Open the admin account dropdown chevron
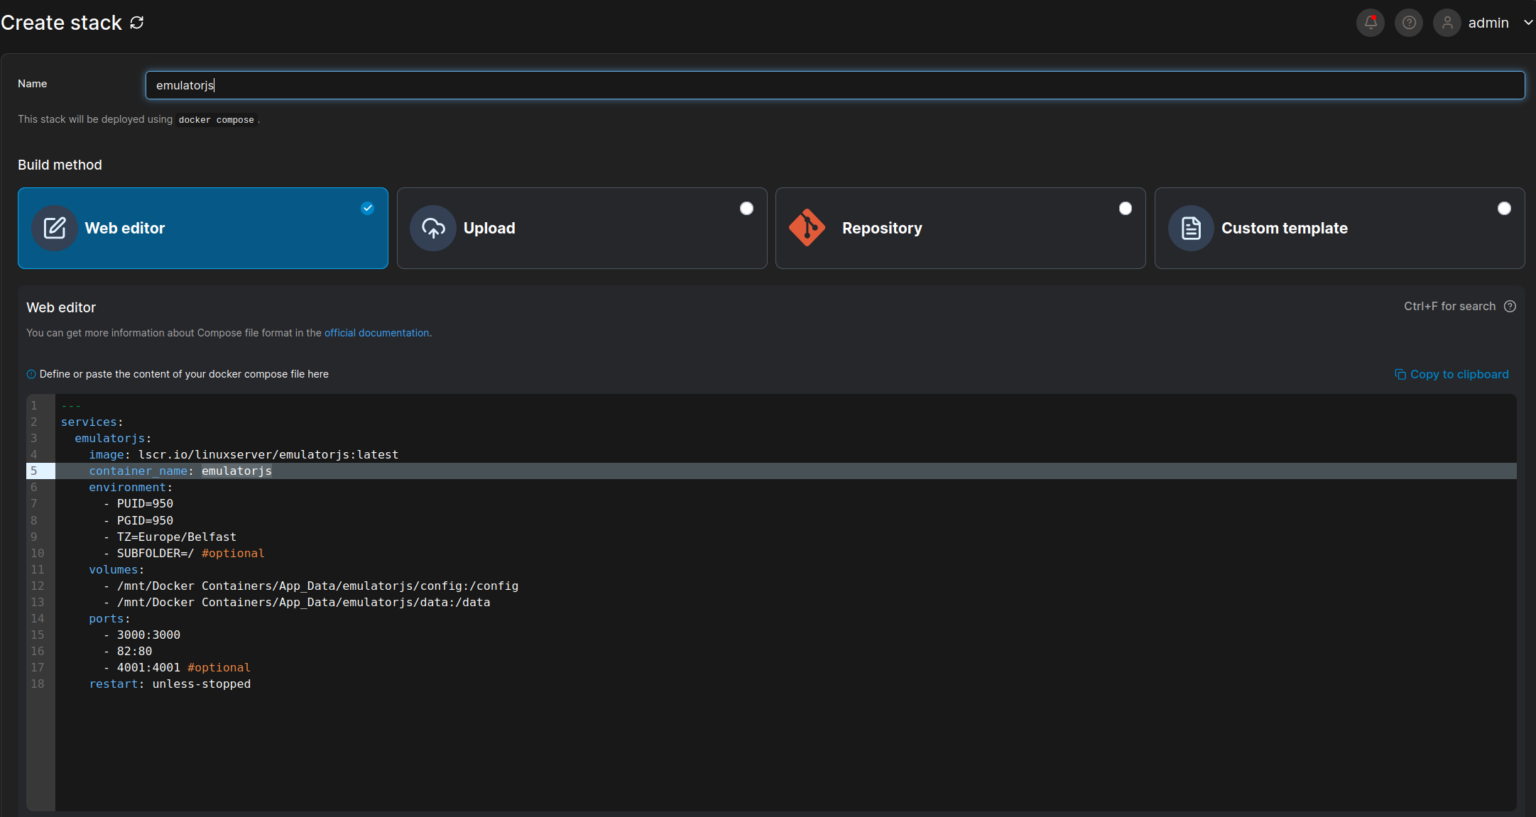1536x817 pixels. pos(1528,22)
